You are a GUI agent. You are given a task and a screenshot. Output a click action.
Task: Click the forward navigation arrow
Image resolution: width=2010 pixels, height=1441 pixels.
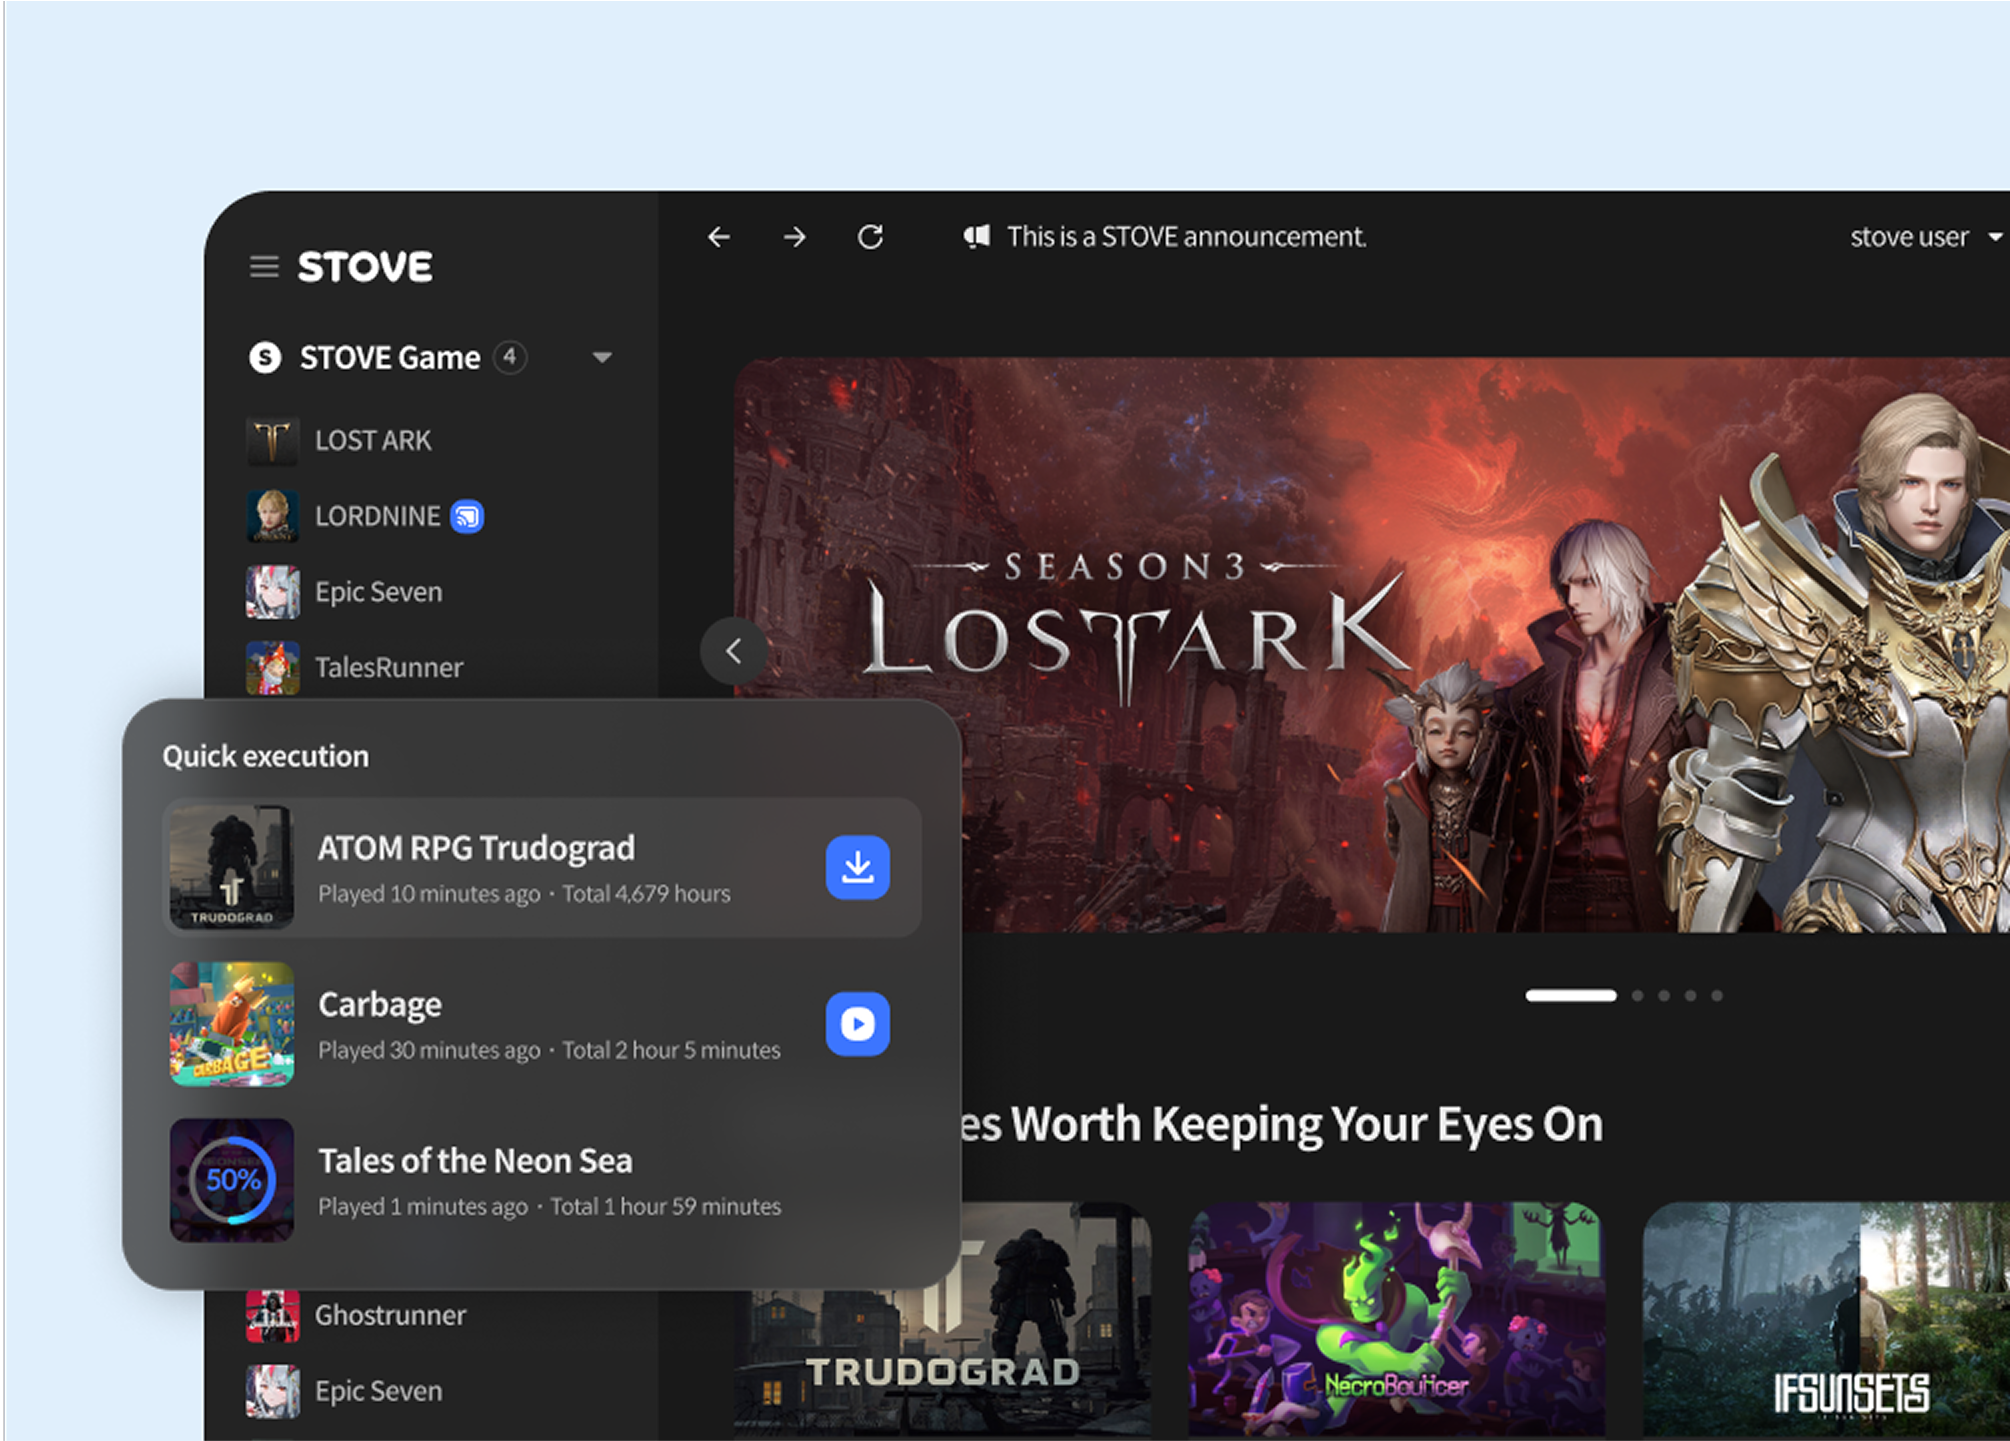coord(794,237)
